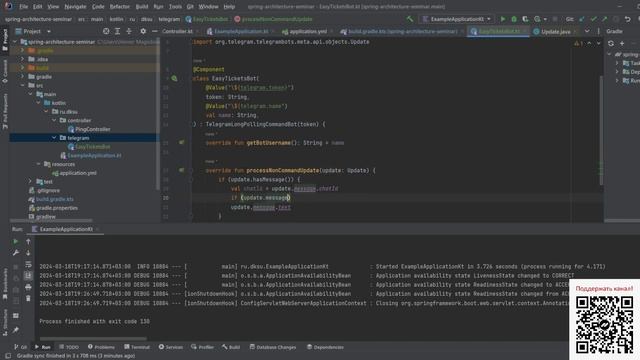
Task: Reload Gradle projects with refresh icon
Action: (611, 43)
